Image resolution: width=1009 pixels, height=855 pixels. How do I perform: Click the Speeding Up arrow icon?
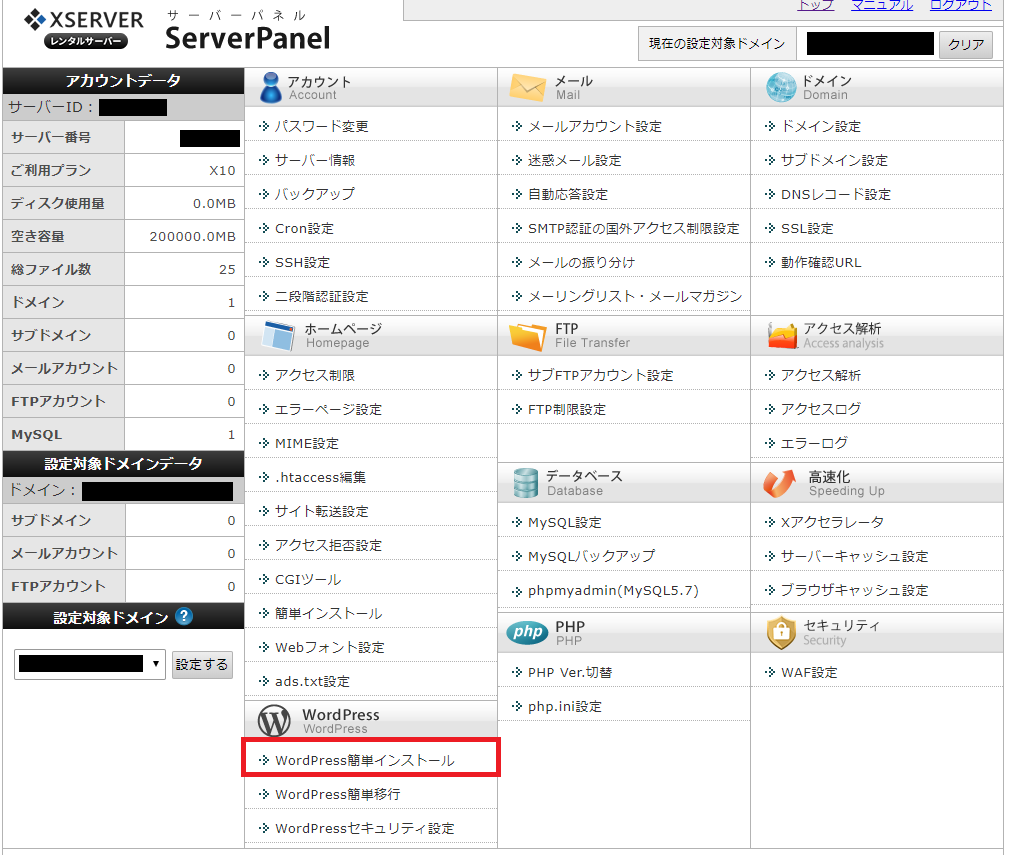click(x=779, y=483)
